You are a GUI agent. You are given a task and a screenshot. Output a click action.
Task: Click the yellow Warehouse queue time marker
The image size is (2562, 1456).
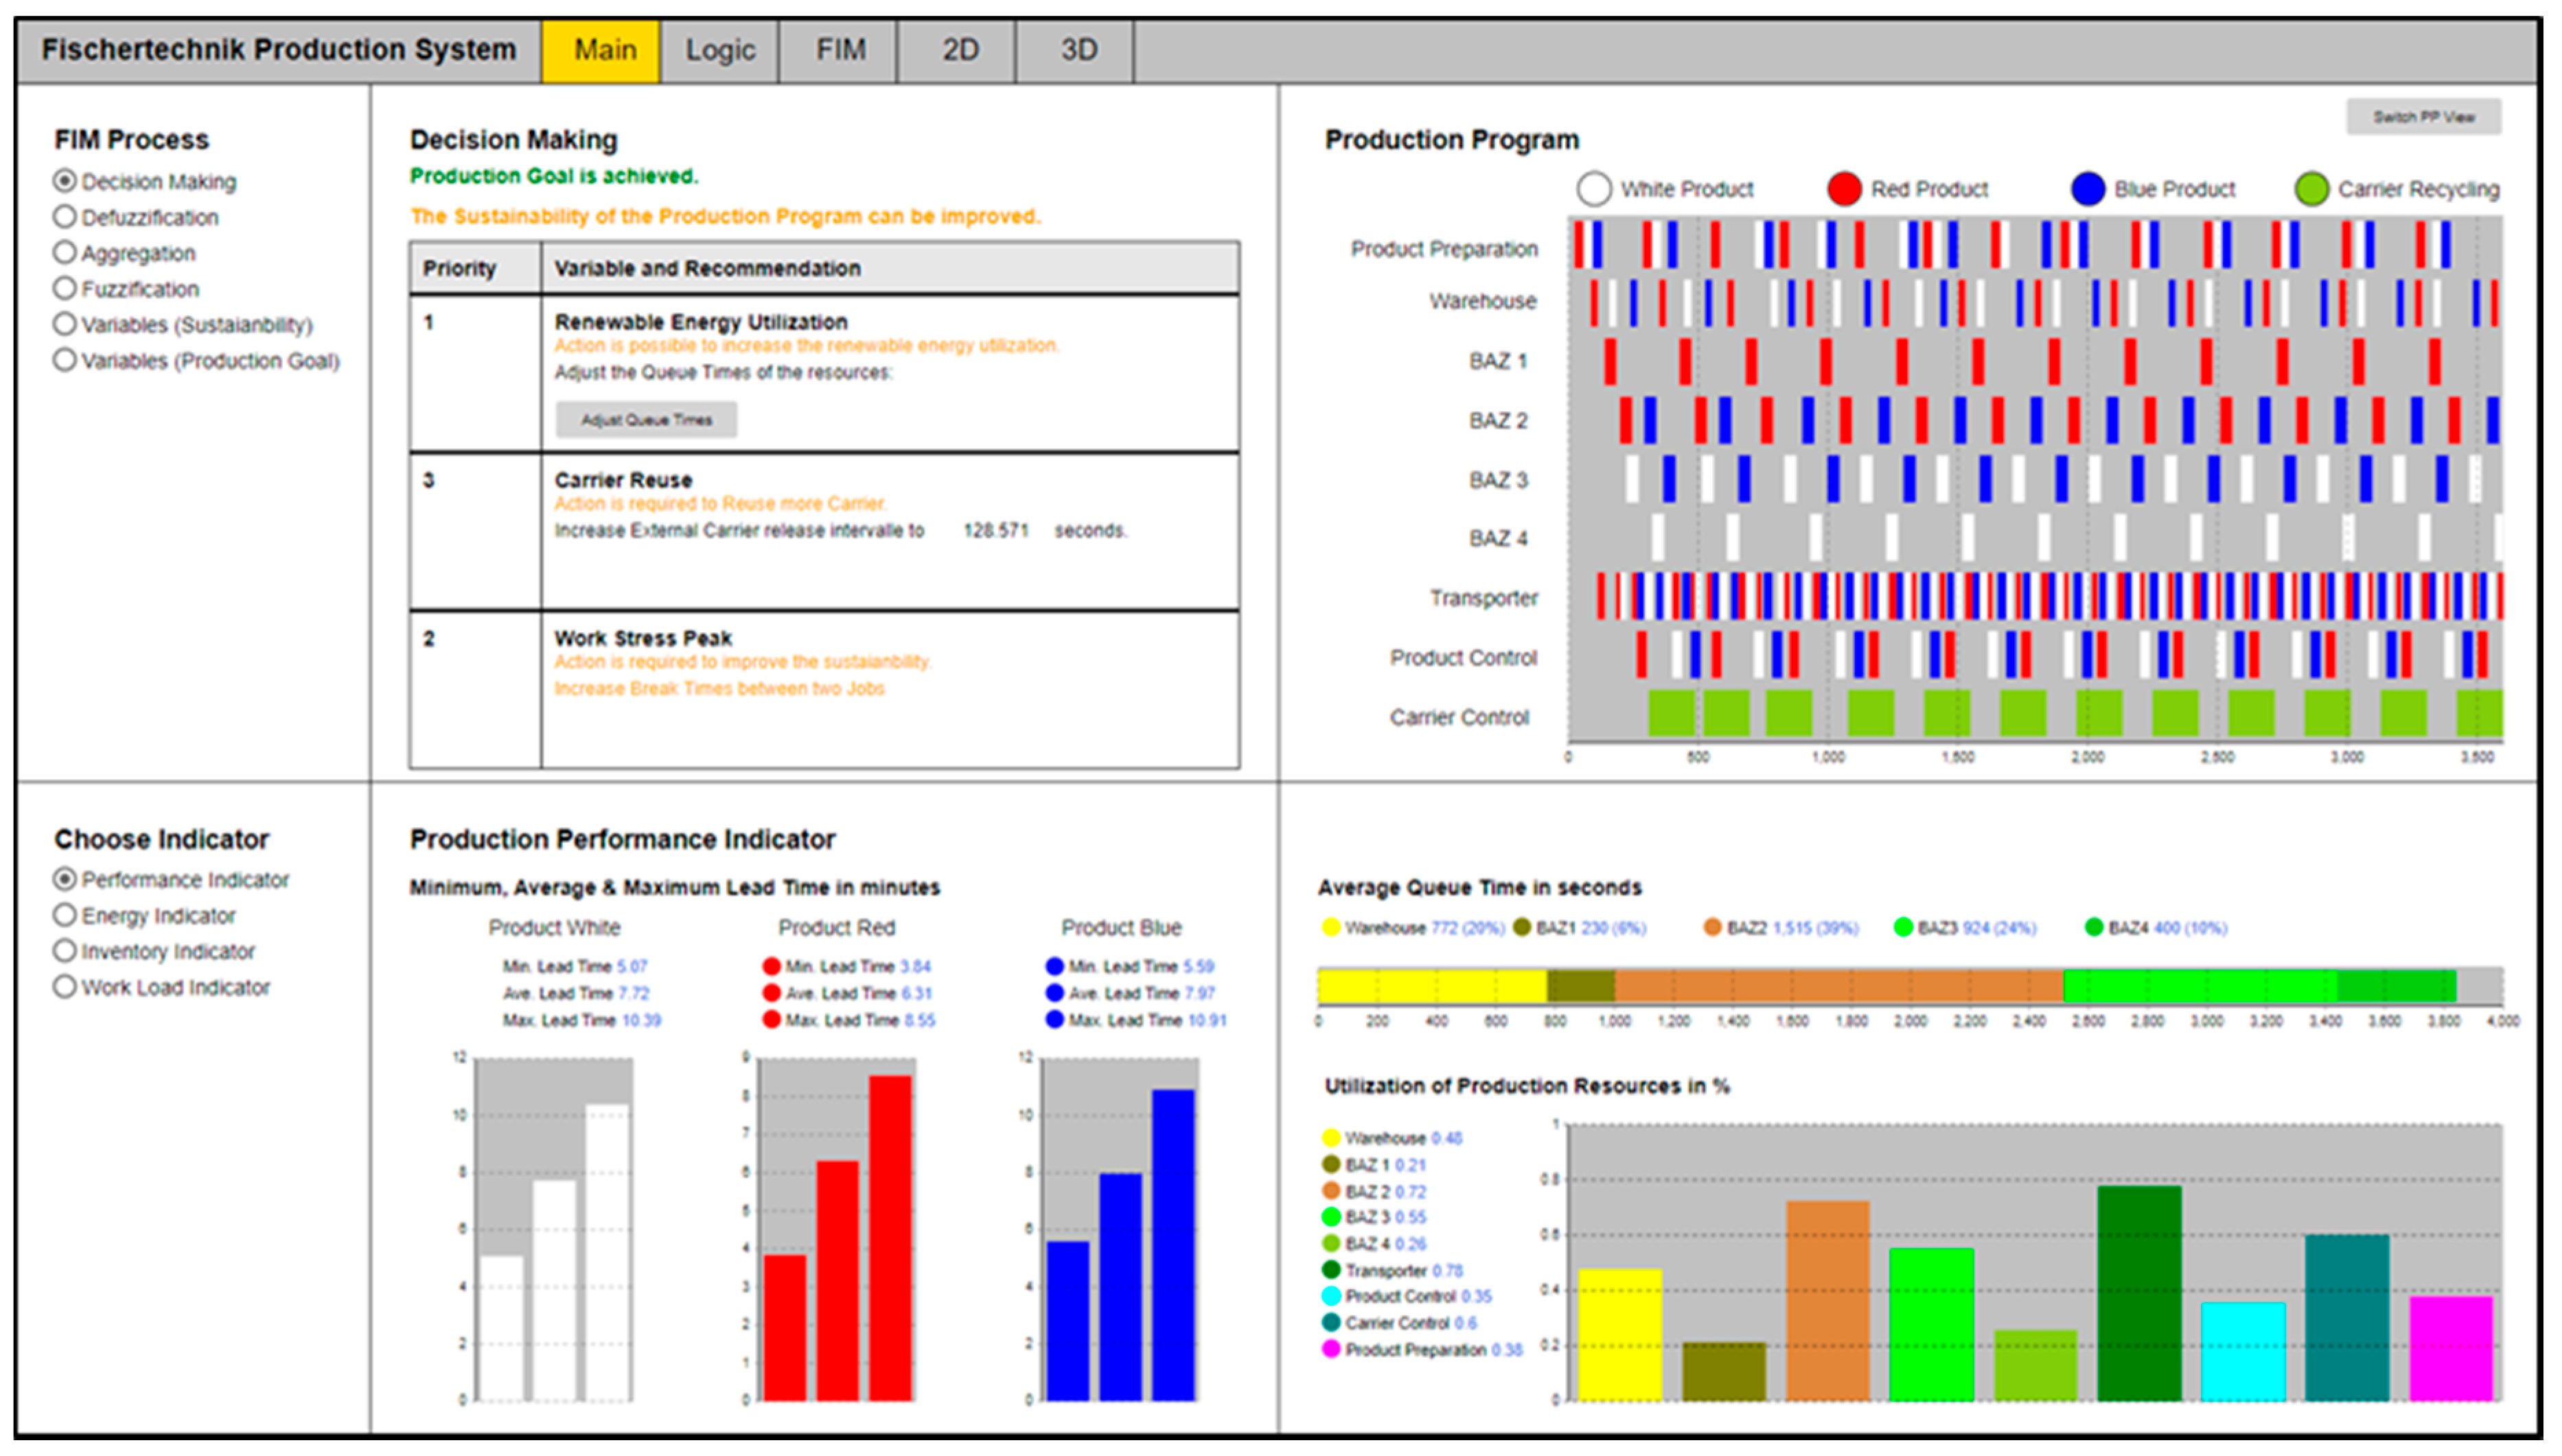click(1330, 928)
